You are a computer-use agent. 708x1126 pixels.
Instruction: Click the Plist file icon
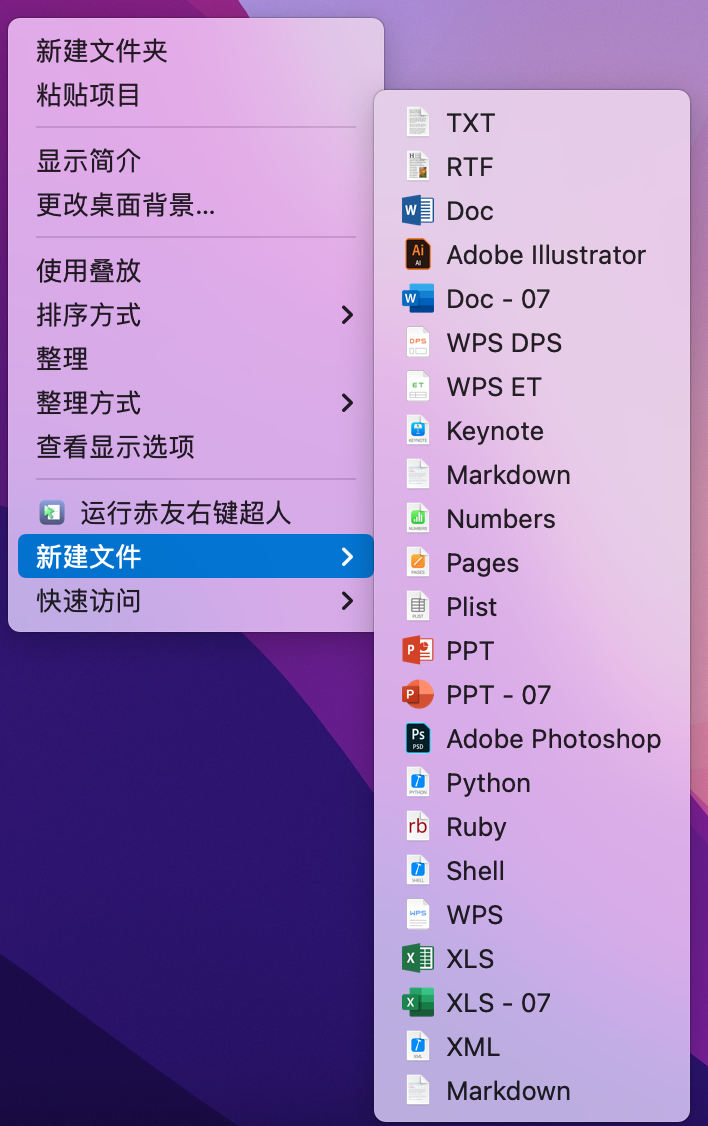418,607
